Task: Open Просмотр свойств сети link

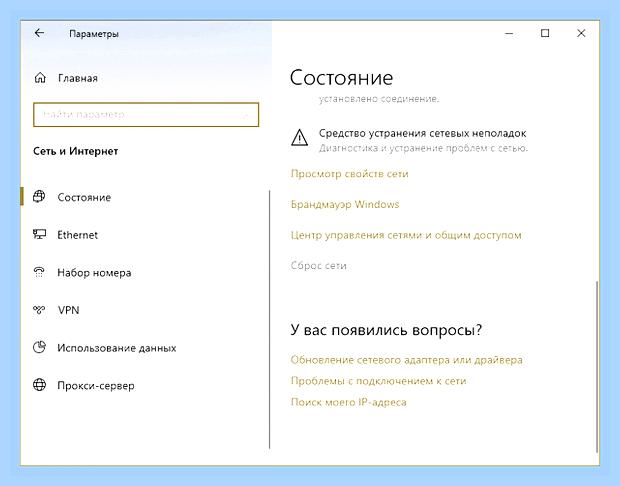Action: [x=350, y=174]
